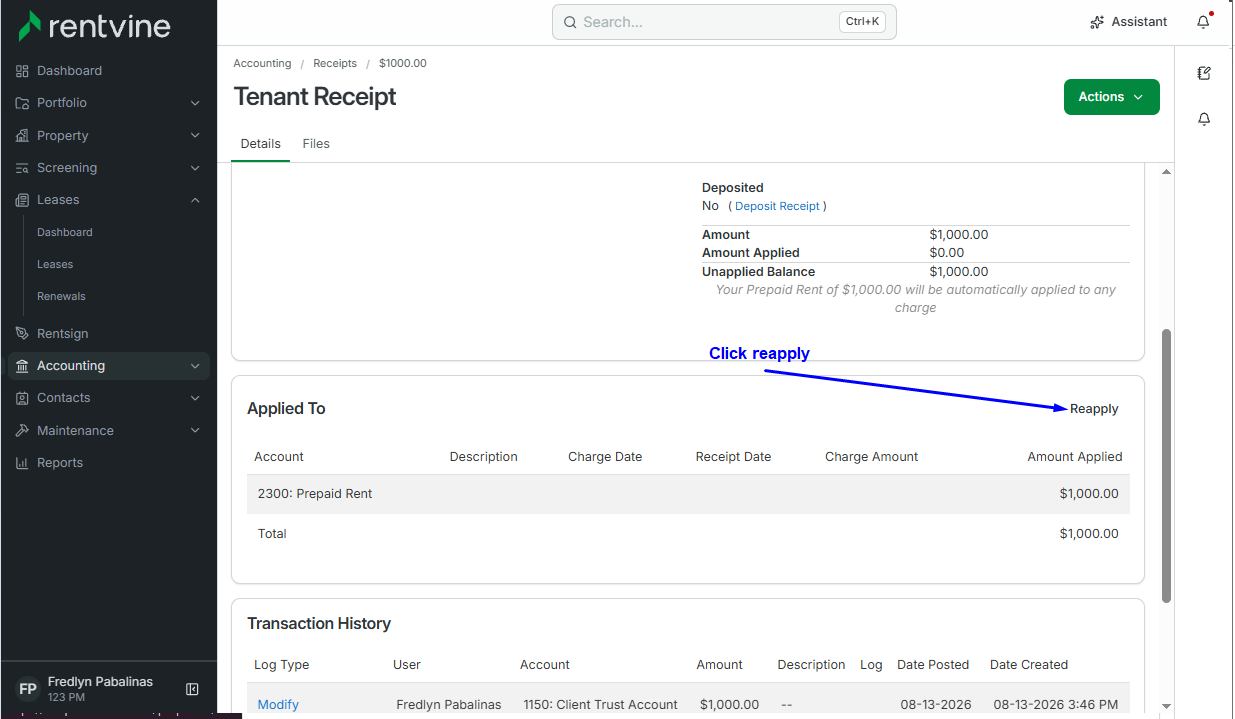Expand the Accounting menu chevron
The height and width of the screenshot is (719, 1235).
click(195, 366)
